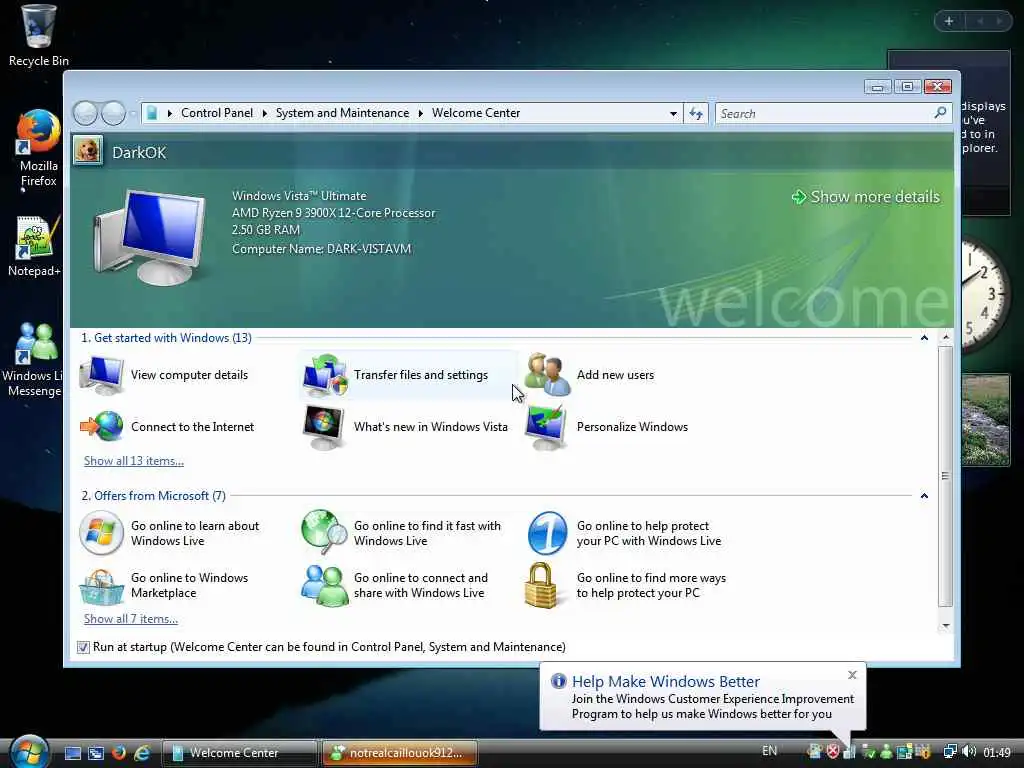This screenshot has height=768, width=1024.
Task: Click the address bar refresh icon
Action: [696, 114]
